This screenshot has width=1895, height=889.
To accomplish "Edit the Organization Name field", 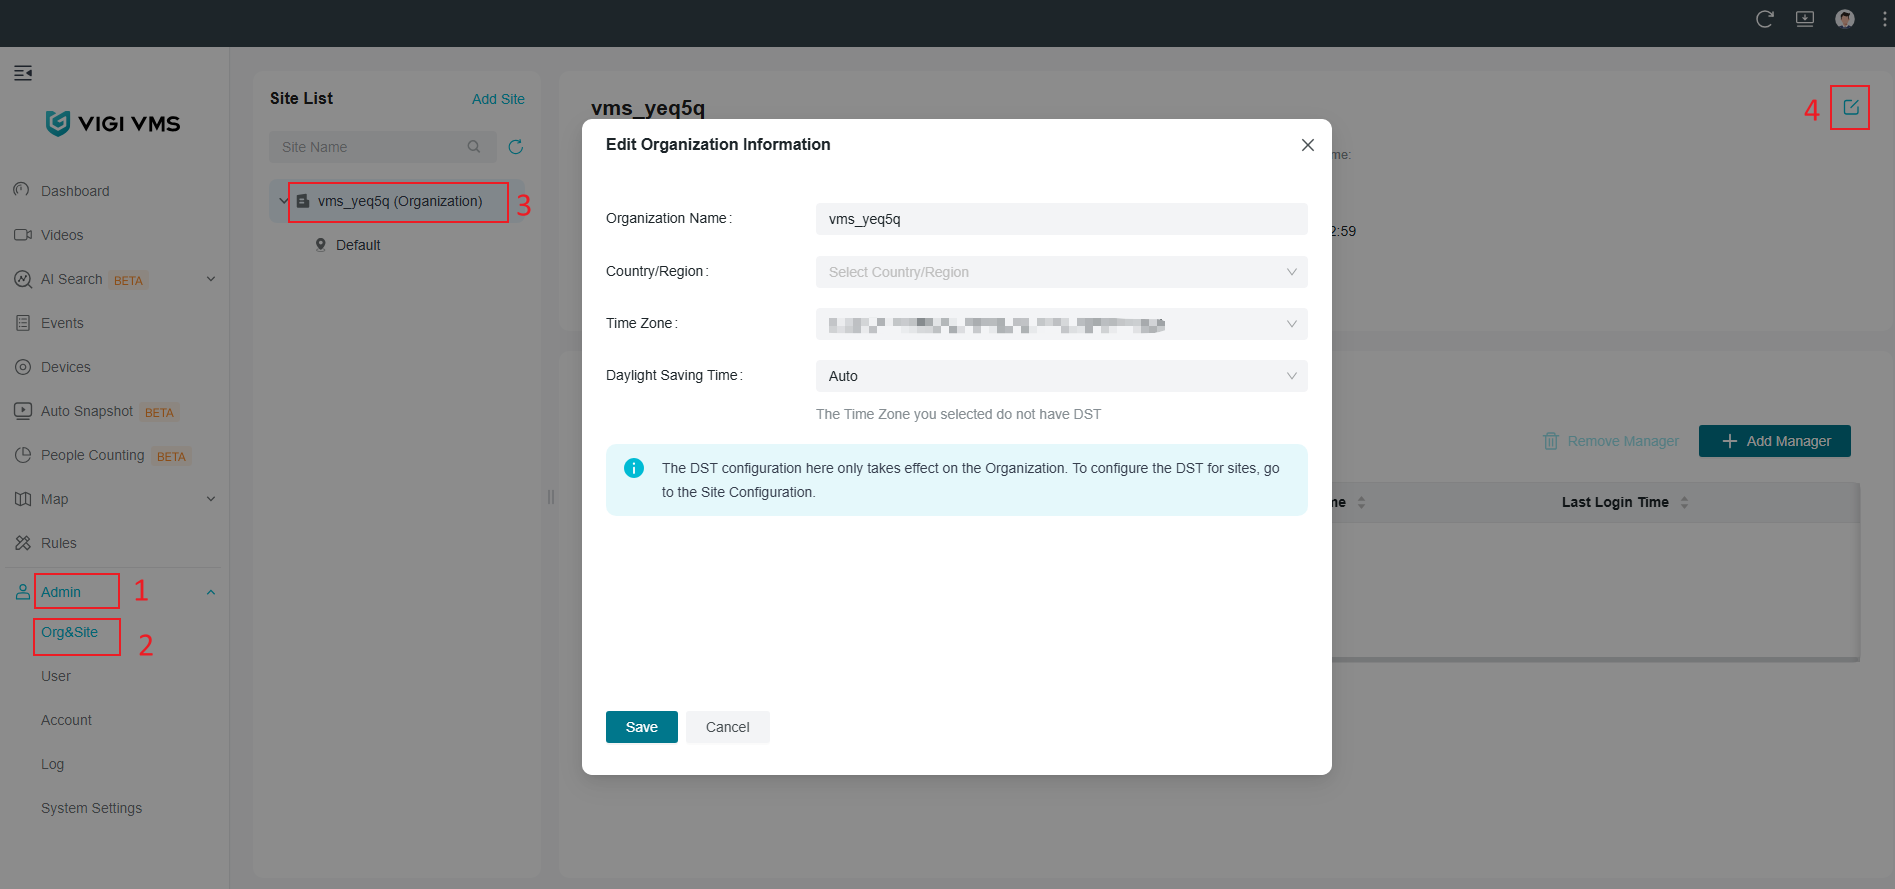I will coord(1061,219).
